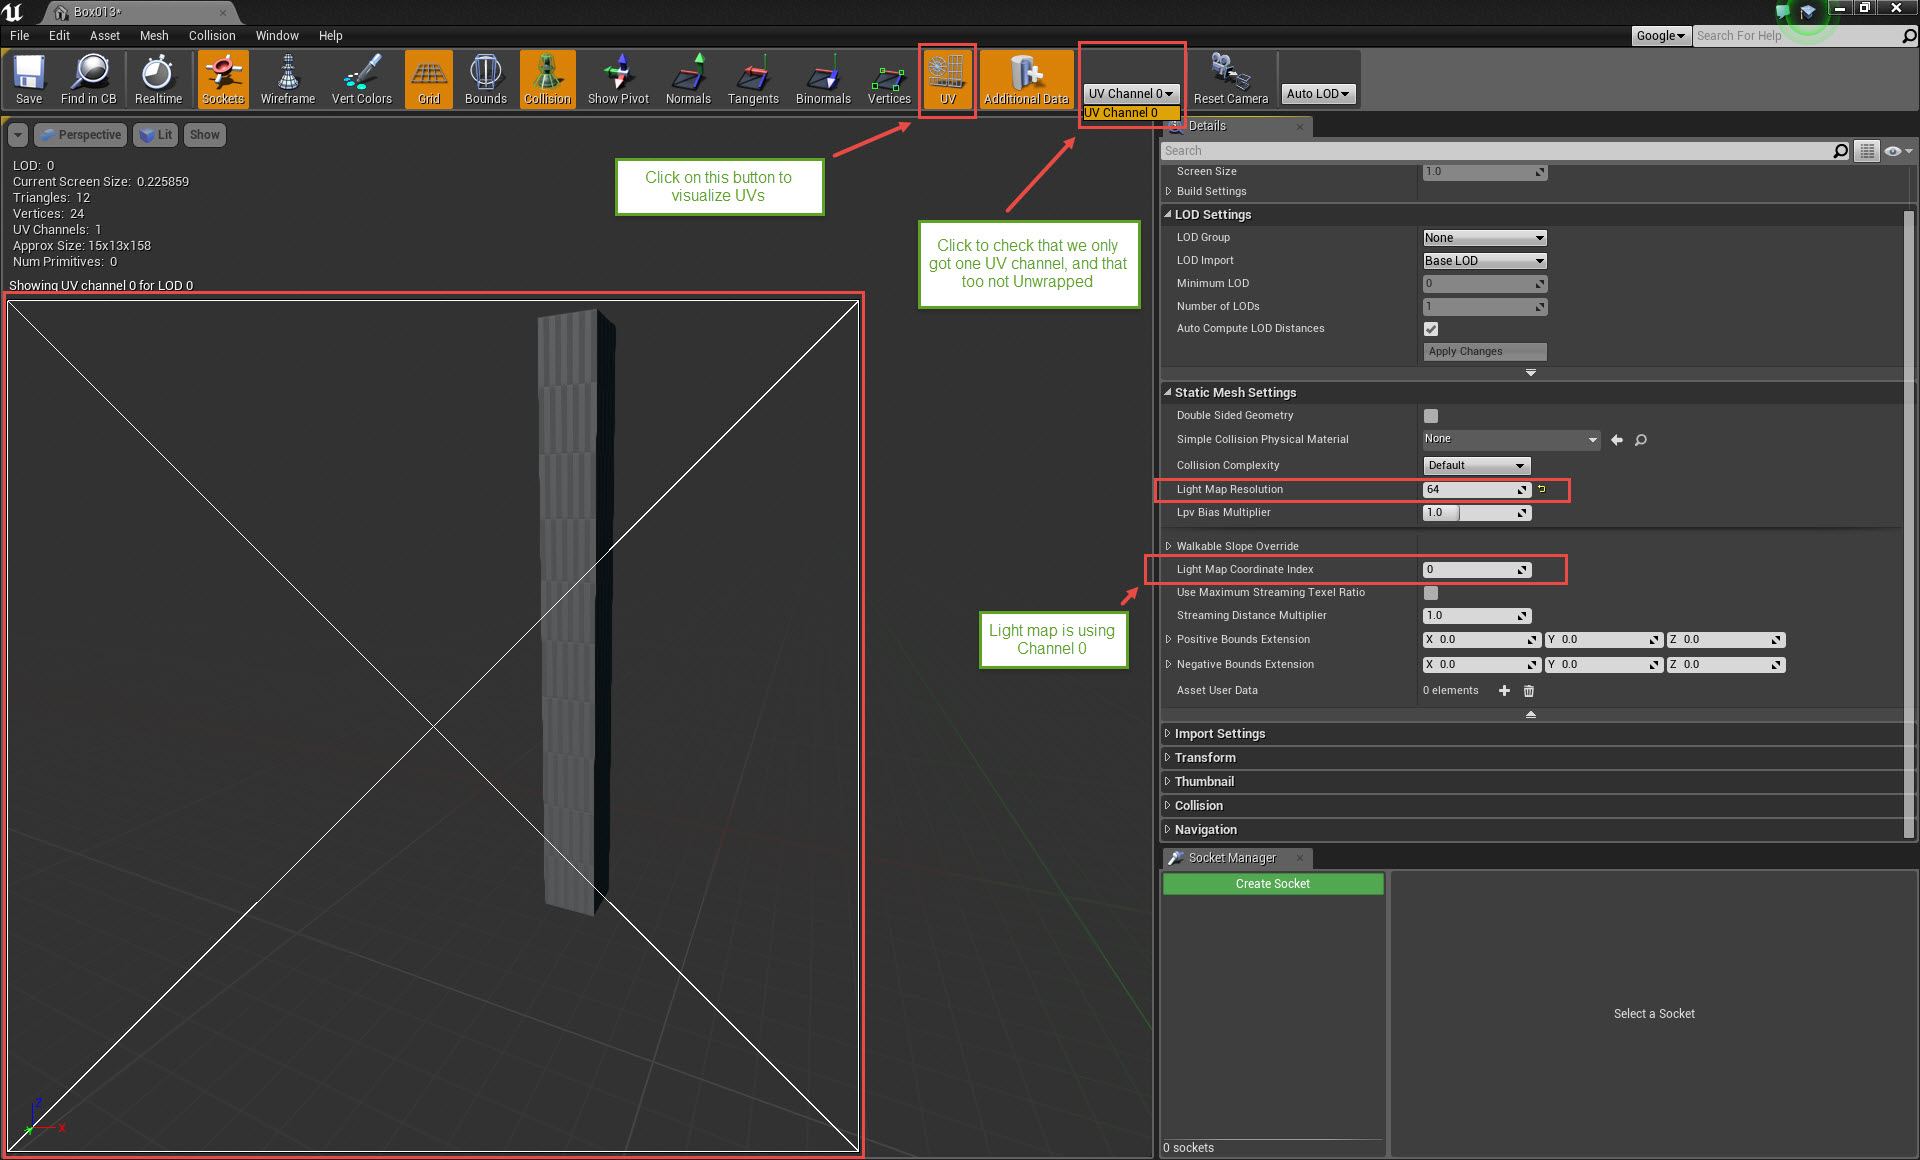This screenshot has height=1160, width=1920.
Task: Toggle the Show Pivot icon
Action: click(x=617, y=79)
